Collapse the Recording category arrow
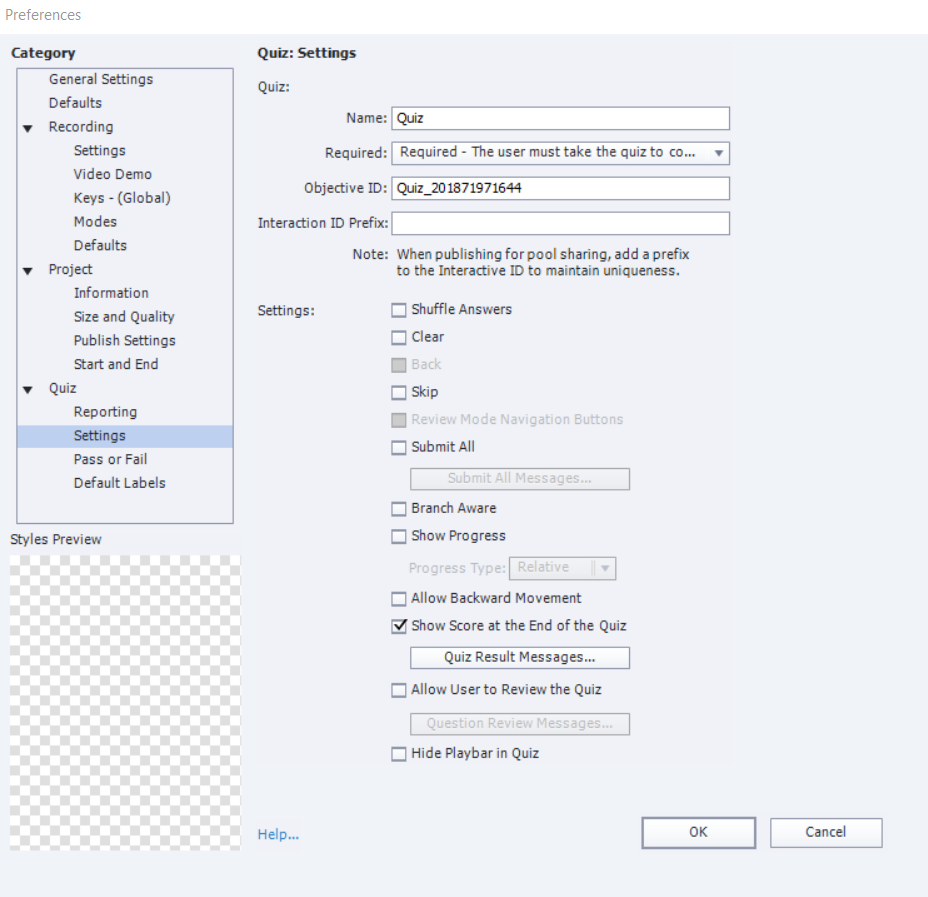This screenshot has width=928, height=897. (x=28, y=128)
